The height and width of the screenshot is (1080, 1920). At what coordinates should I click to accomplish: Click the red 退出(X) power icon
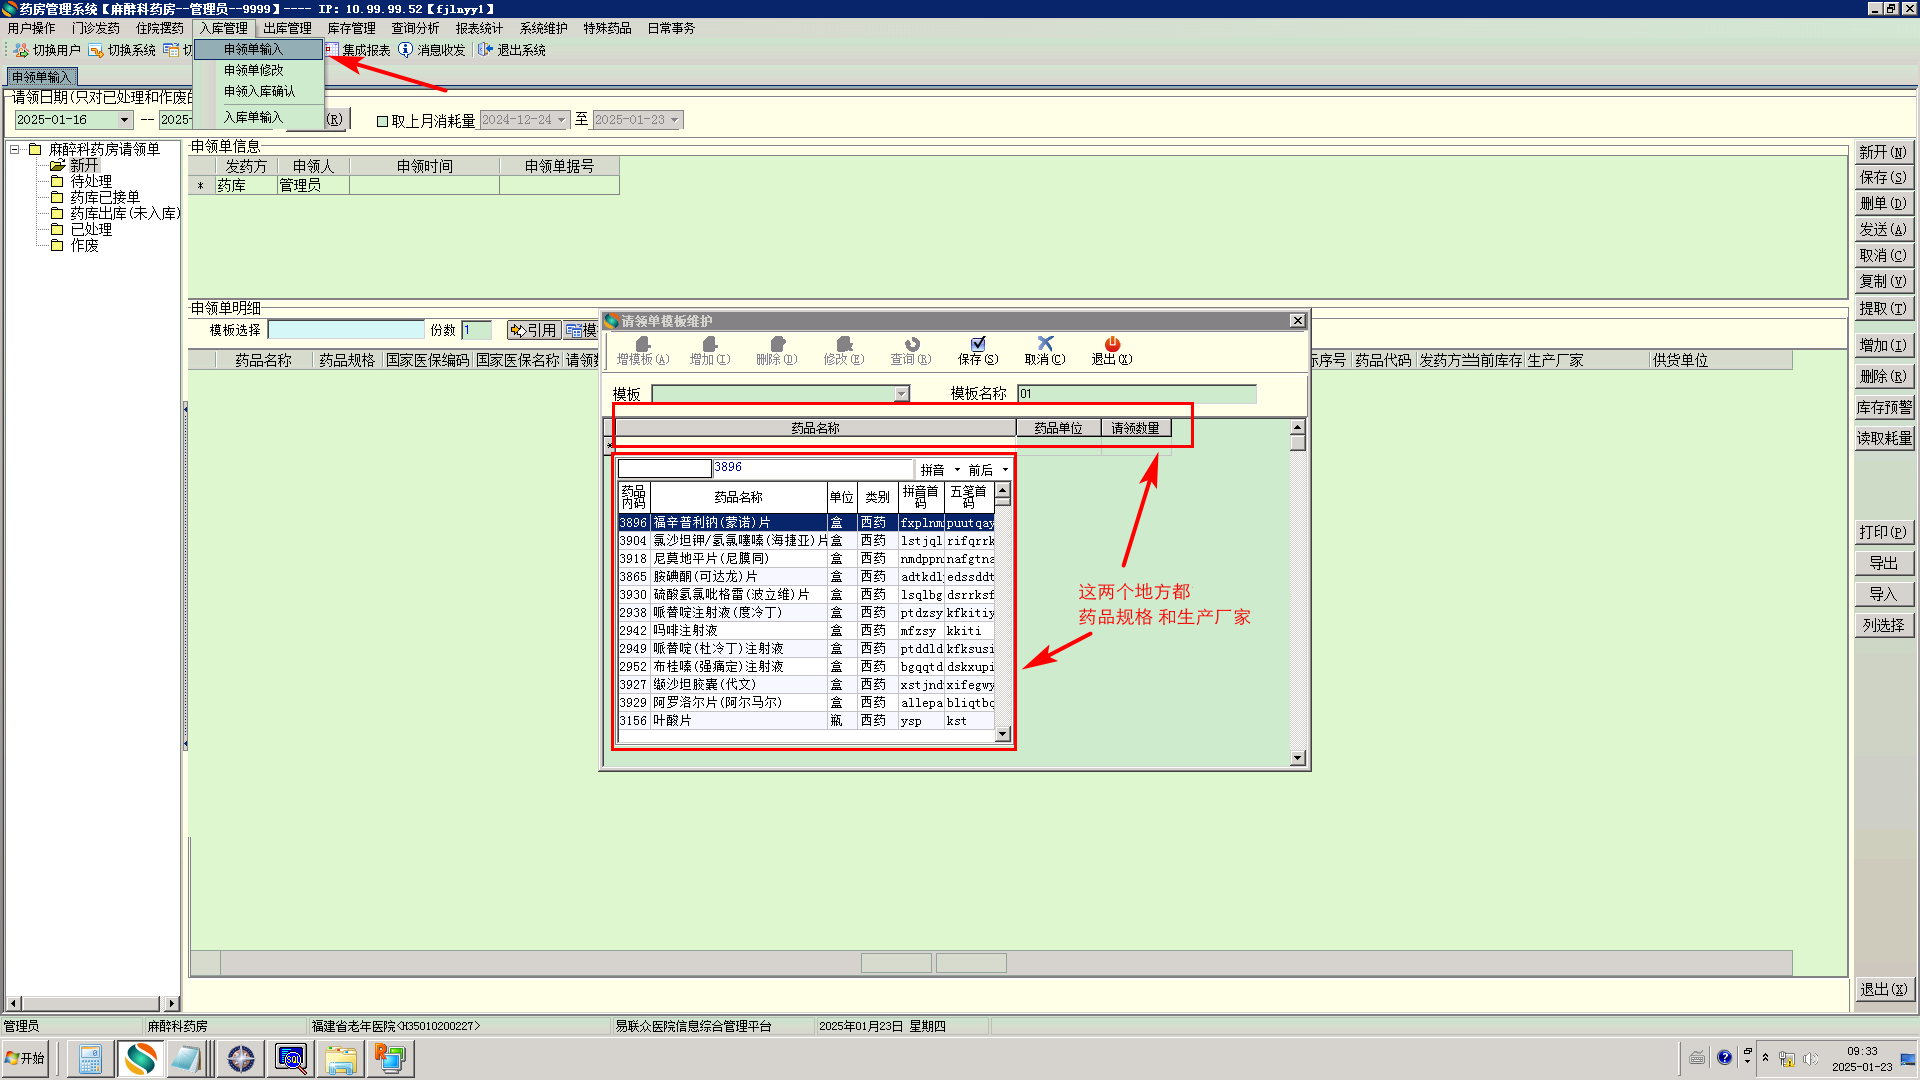pos(1112,344)
